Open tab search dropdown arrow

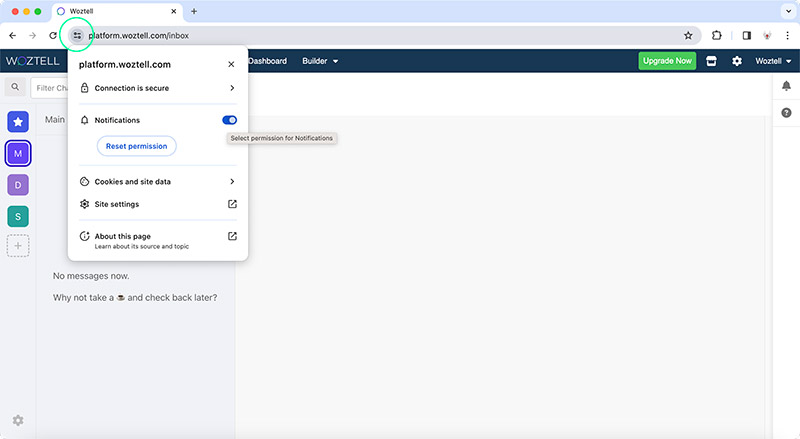coord(788,11)
